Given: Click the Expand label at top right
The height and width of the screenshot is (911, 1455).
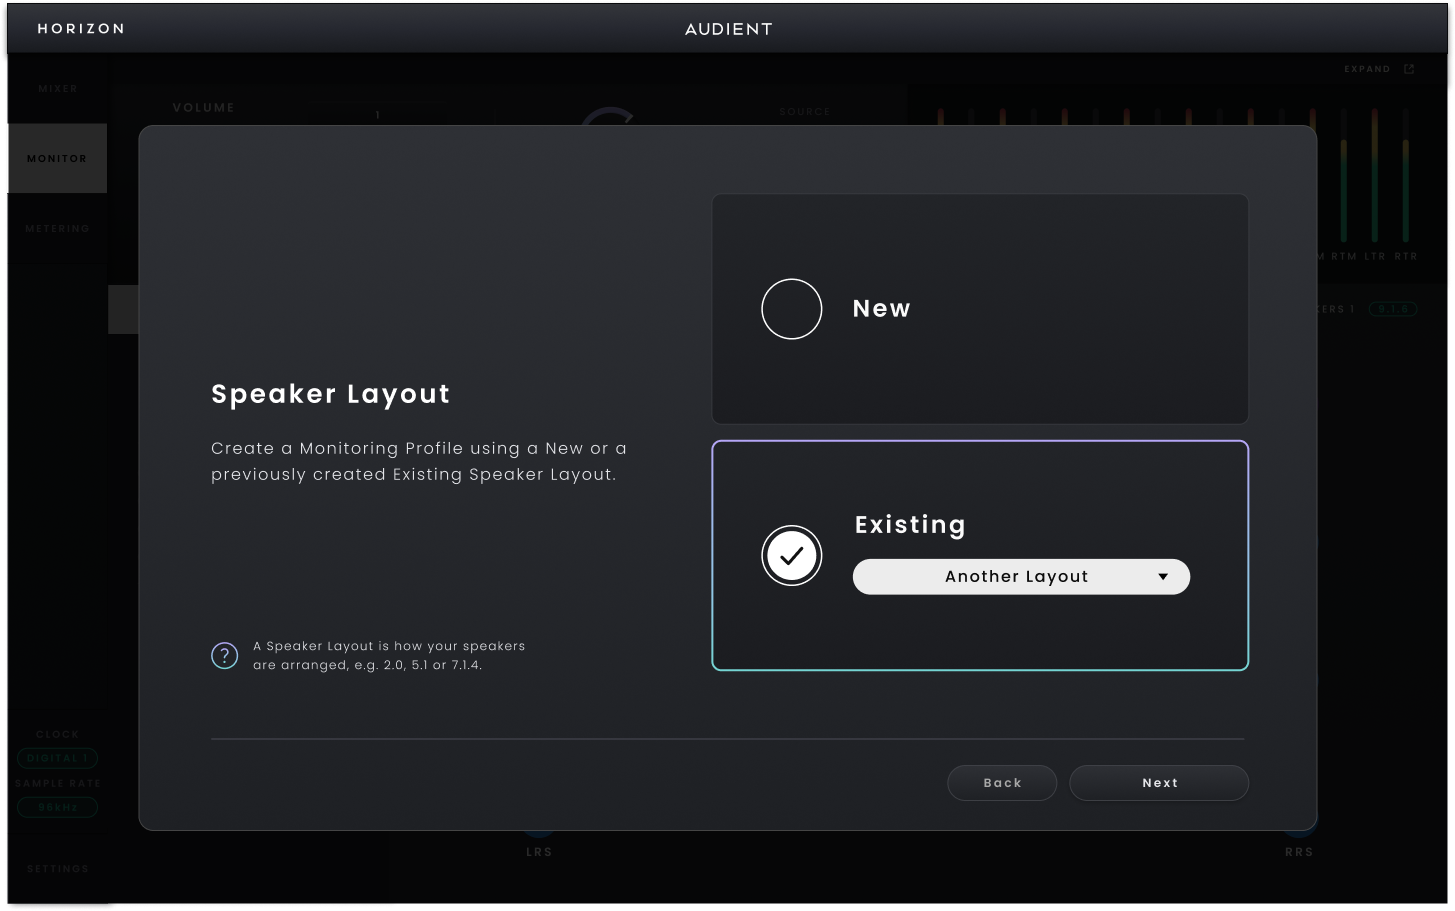Looking at the screenshot, I should coord(1367,69).
